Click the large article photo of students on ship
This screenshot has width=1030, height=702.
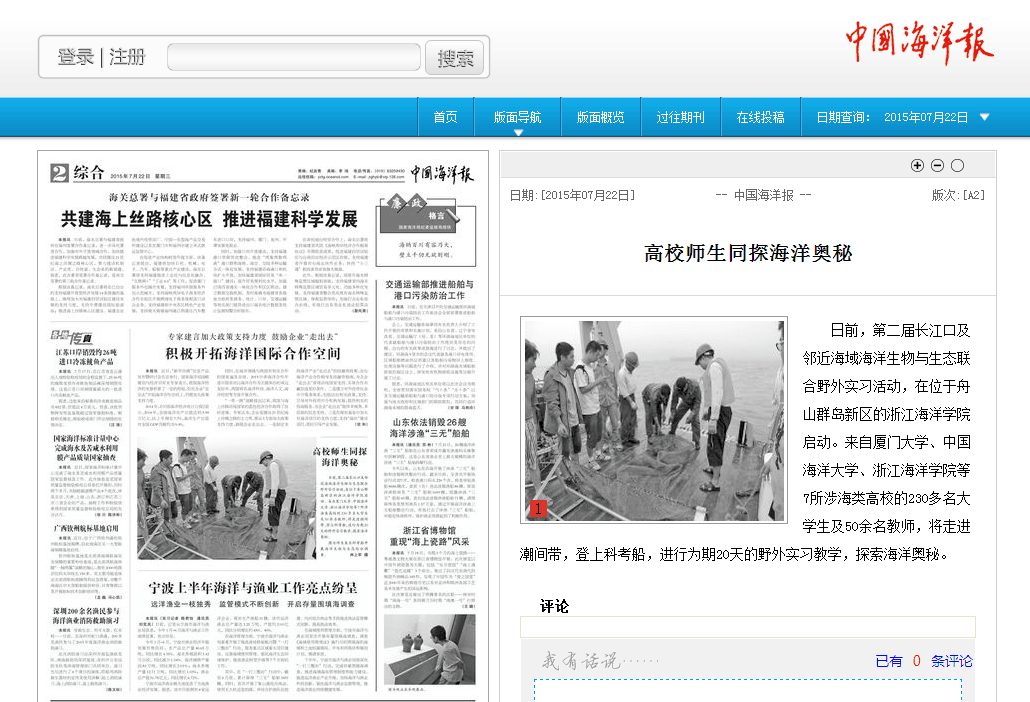click(x=654, y=420)
